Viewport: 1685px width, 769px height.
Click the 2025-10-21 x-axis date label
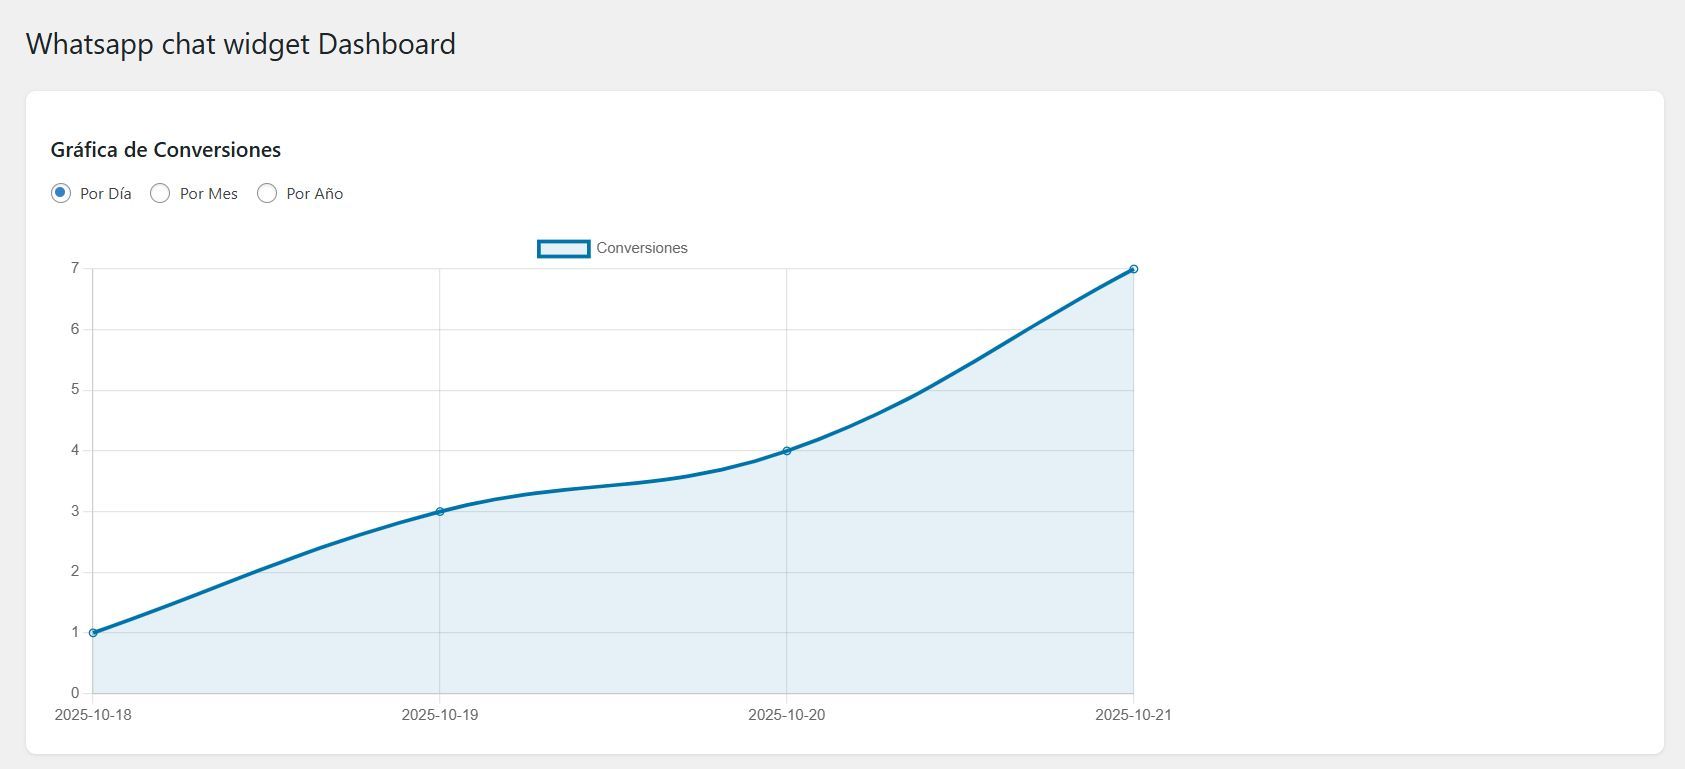click(1133, 715)
